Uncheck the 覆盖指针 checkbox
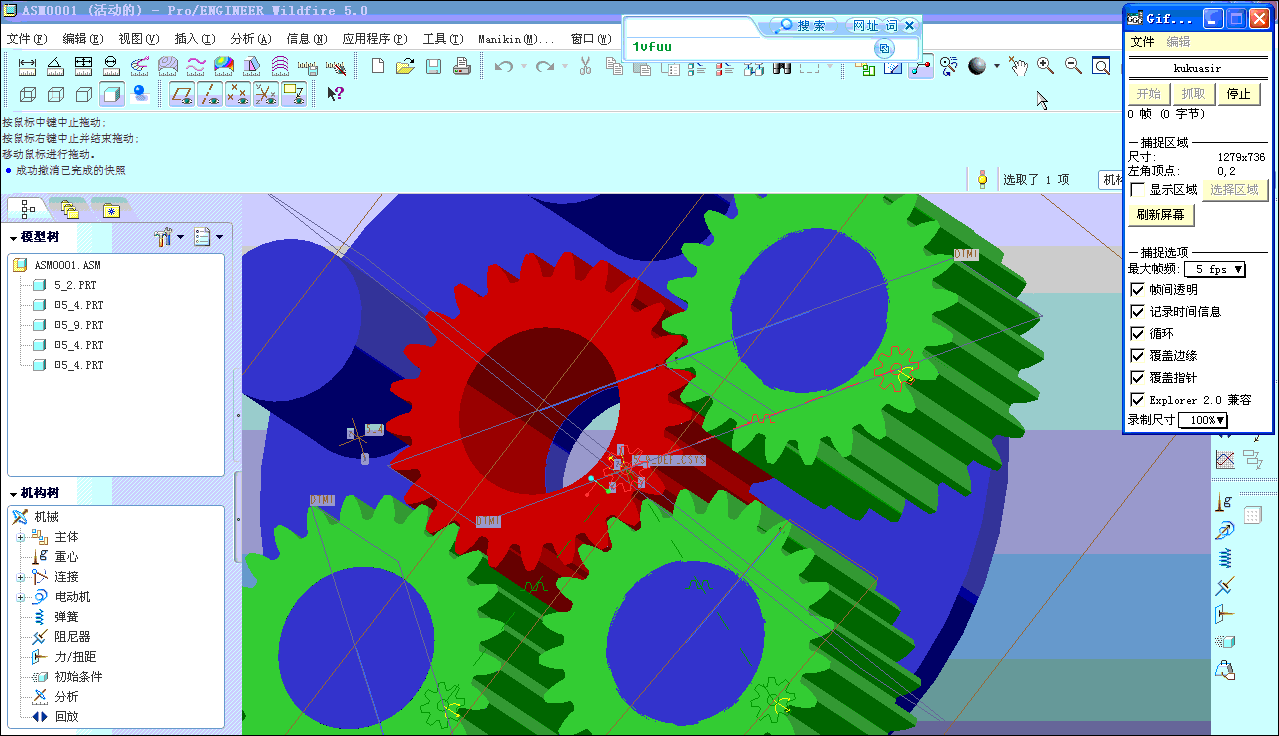 pos(1137,377)
